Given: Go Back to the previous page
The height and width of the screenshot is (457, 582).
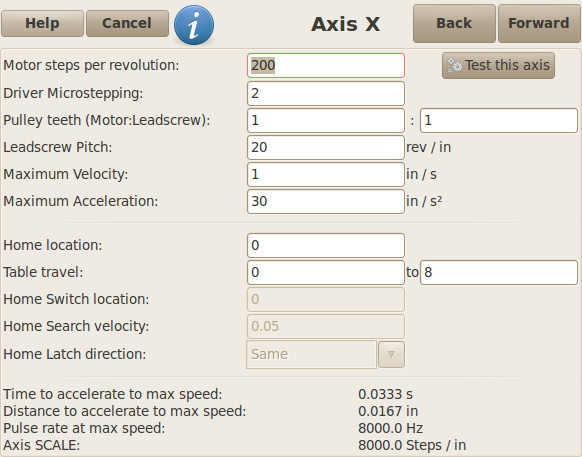Looking at the screenshot, I should 454,23.
